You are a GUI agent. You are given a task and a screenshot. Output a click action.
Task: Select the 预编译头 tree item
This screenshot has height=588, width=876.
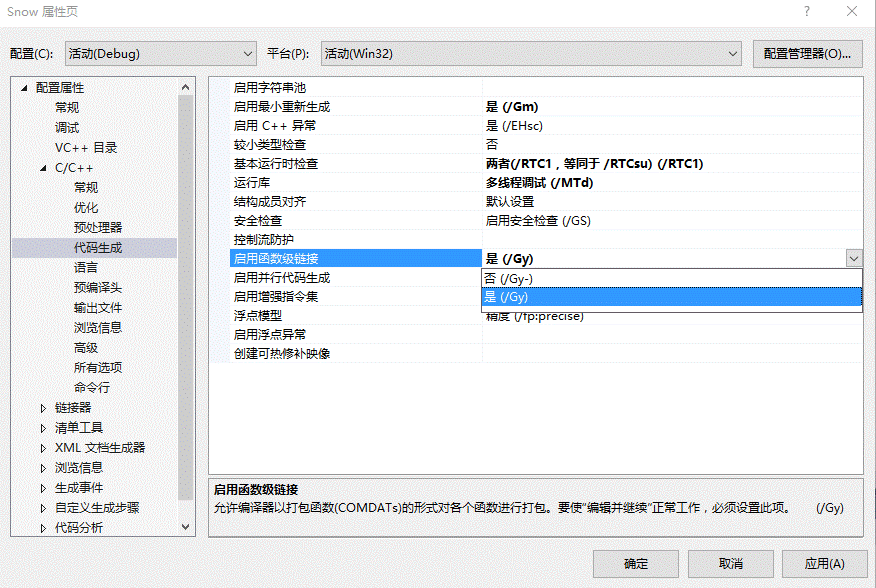(x=98, y=287)
